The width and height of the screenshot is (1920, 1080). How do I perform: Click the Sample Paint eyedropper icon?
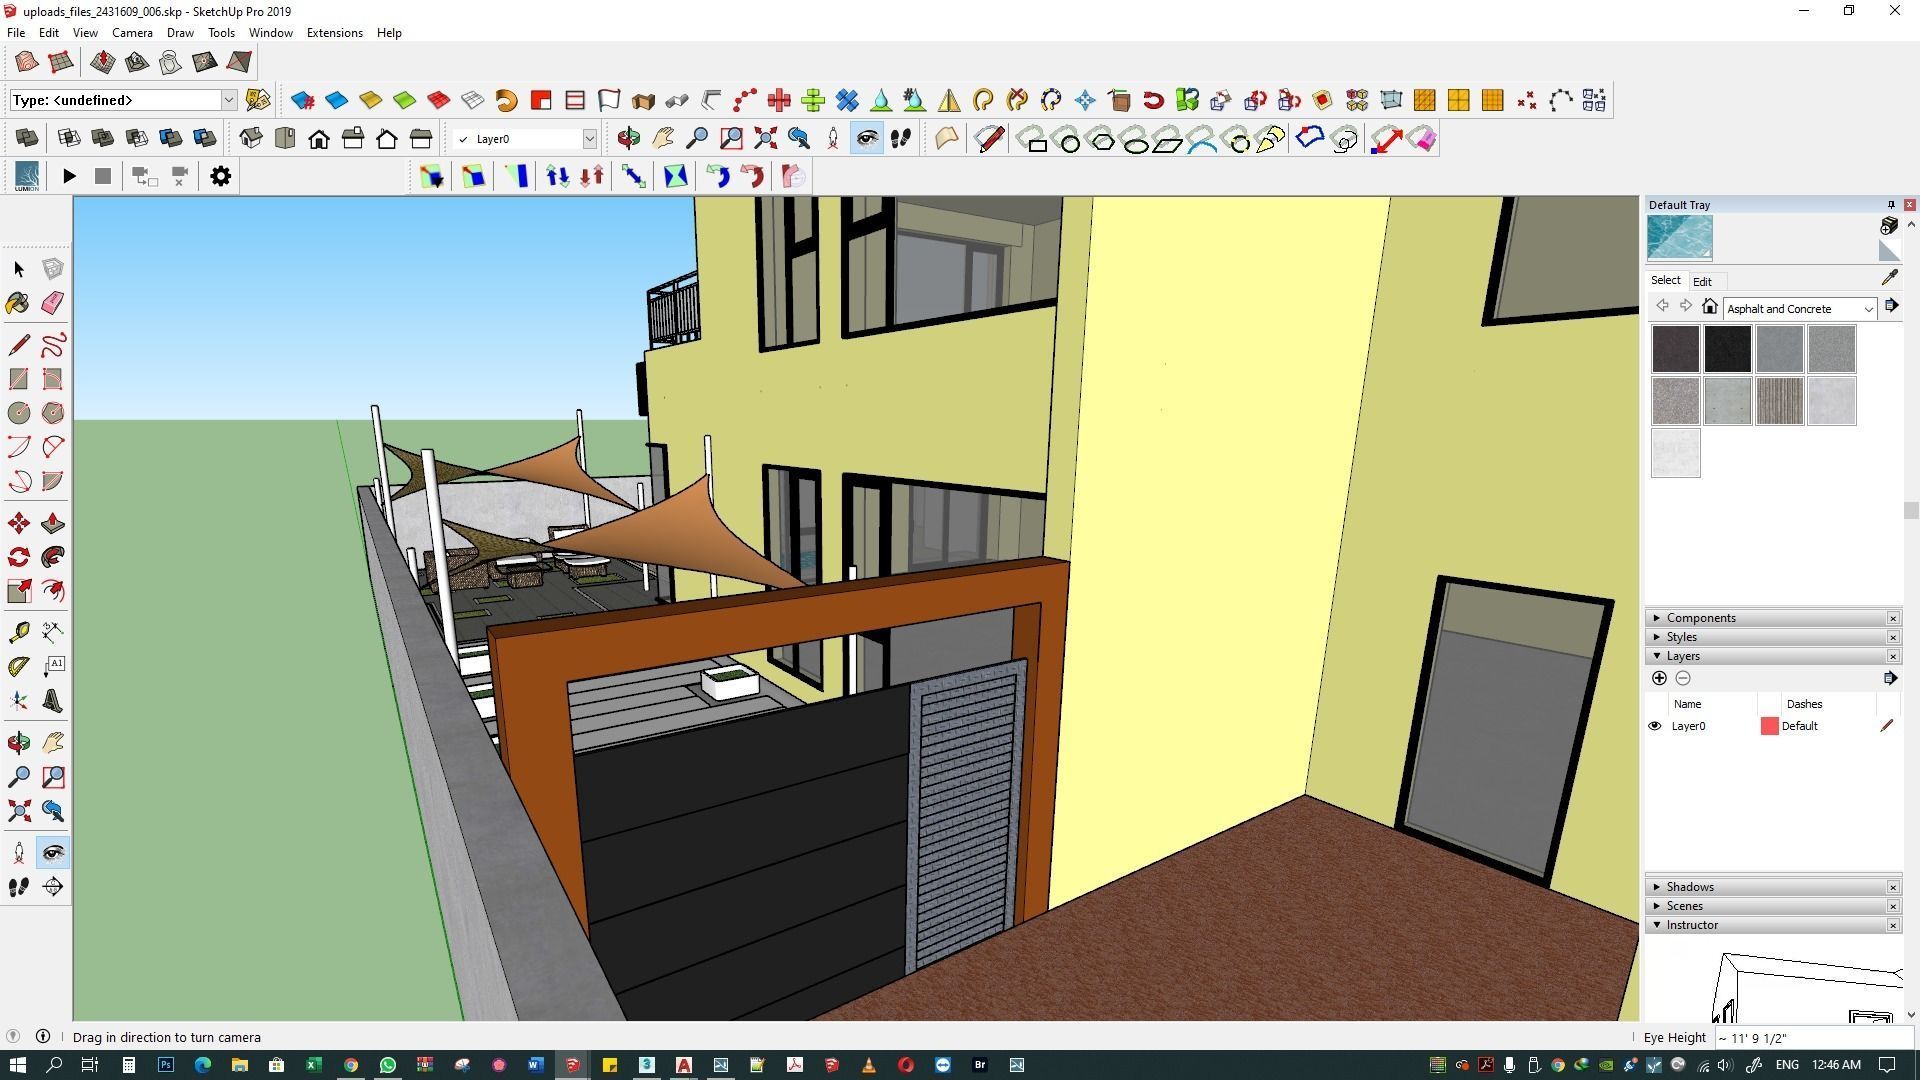click(x=1889, y=279)
